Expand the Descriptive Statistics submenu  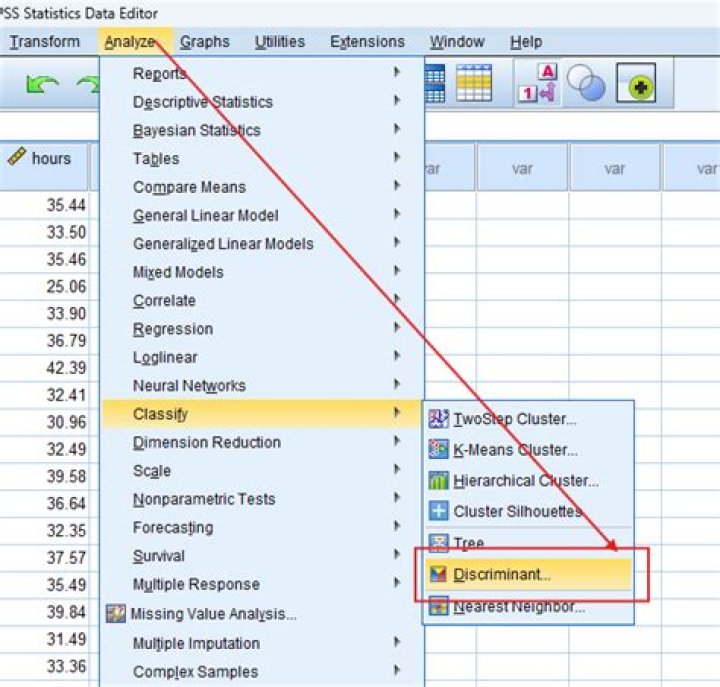[397, 101]
